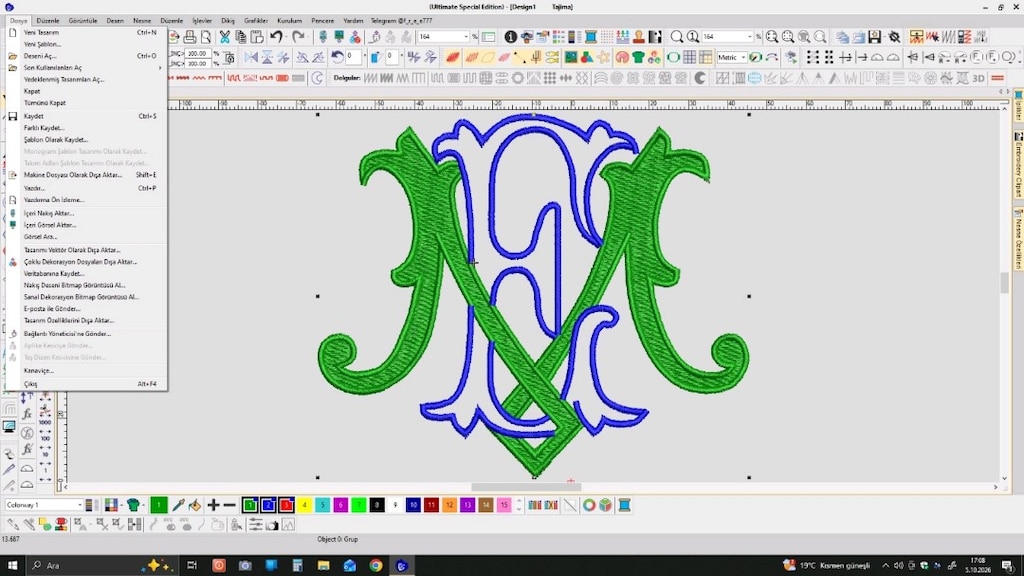The width and height of the screenshot is (1024, 576).
Task: Click the Cut scissors icon
Action: tap(225, 37)
